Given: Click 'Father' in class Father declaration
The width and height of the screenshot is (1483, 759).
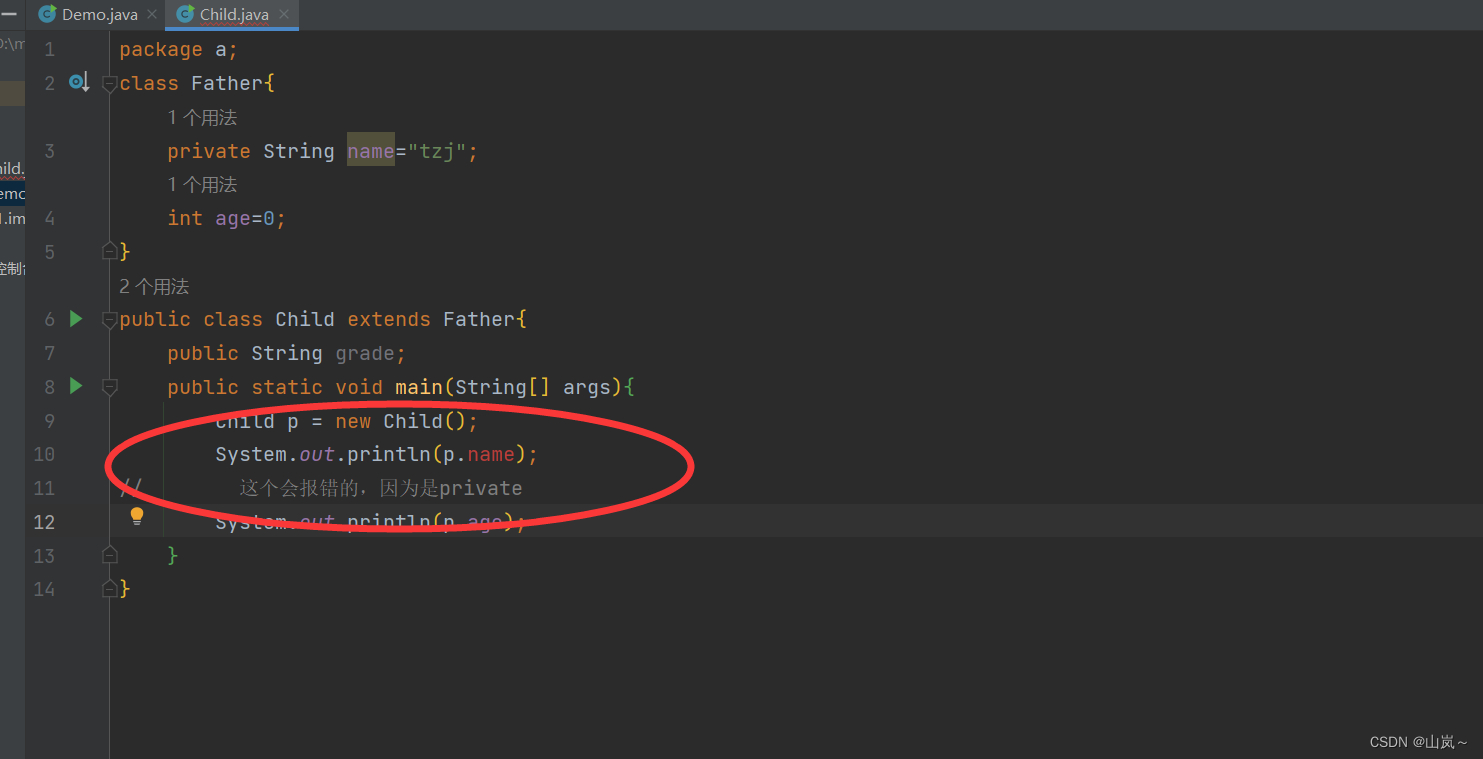Looking at the screenshot, I should click(x=227, y=83).
